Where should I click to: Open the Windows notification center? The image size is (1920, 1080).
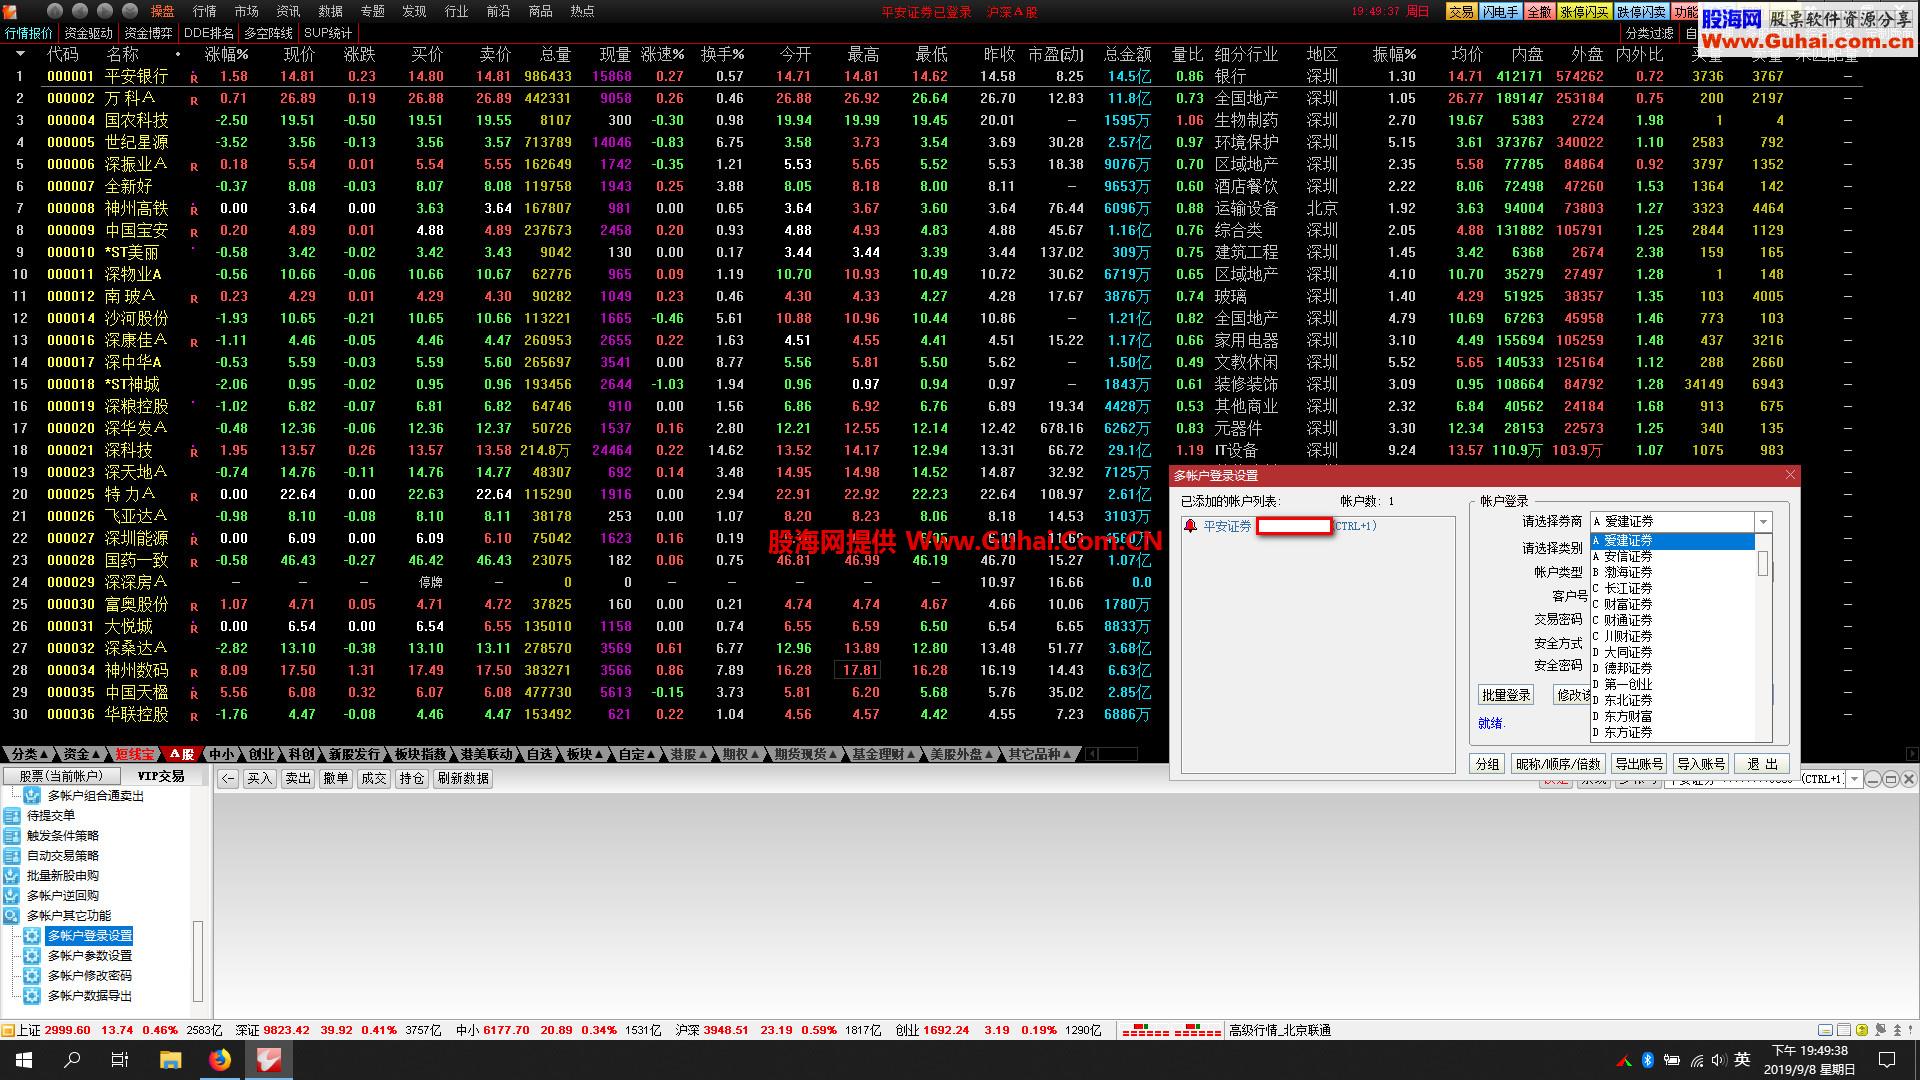(1887, 1060)
